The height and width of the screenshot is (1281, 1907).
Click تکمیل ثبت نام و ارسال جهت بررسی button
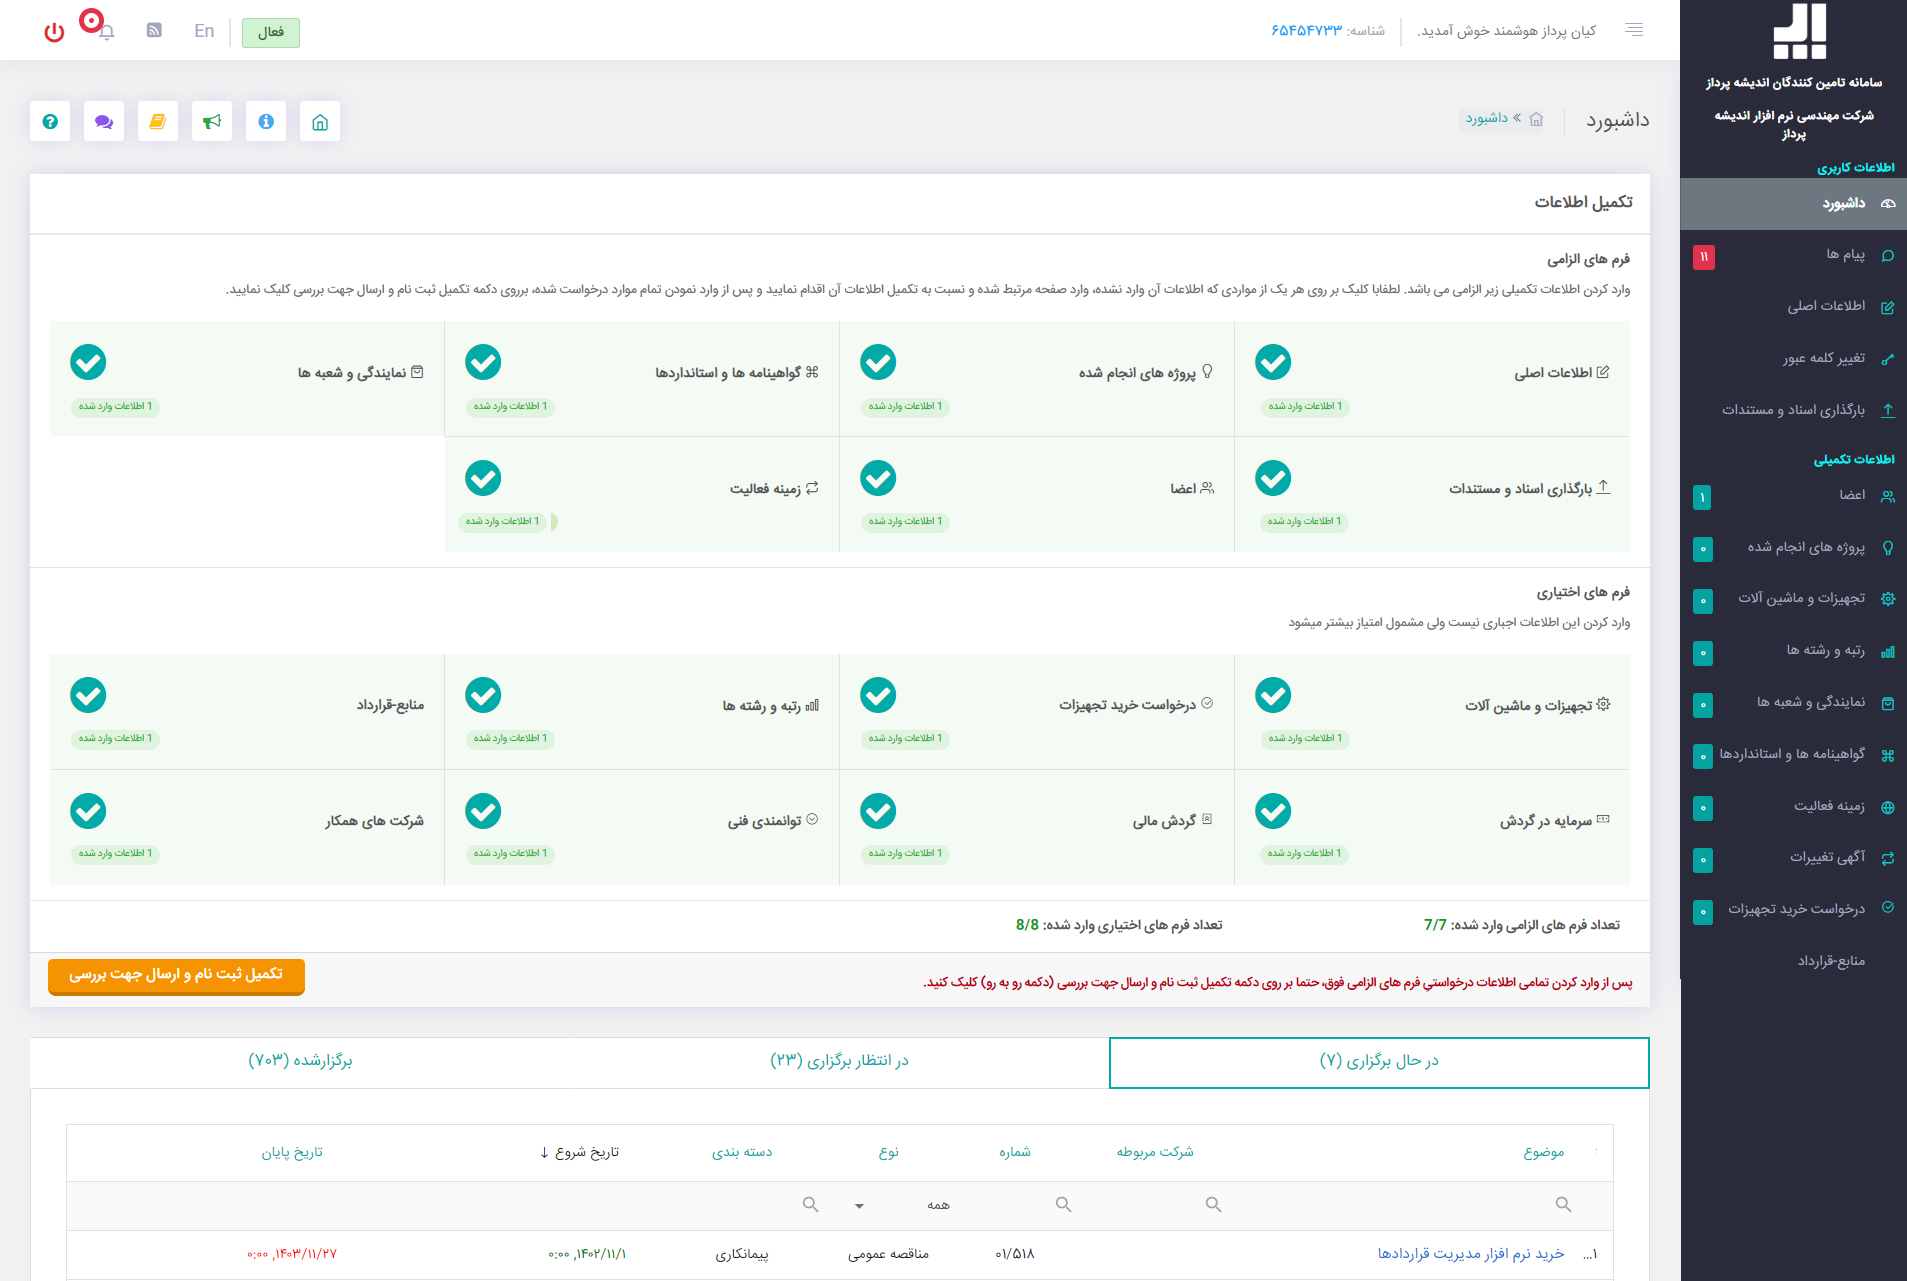pos(176,975)
